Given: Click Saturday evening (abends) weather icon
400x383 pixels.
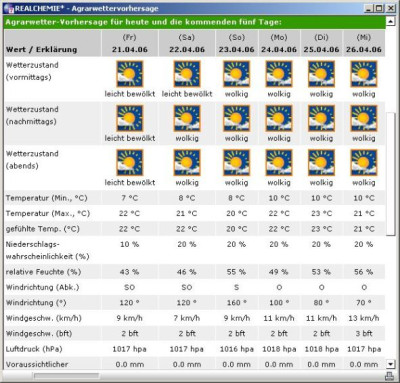Looking at the screenshot, I should point(187,163).
